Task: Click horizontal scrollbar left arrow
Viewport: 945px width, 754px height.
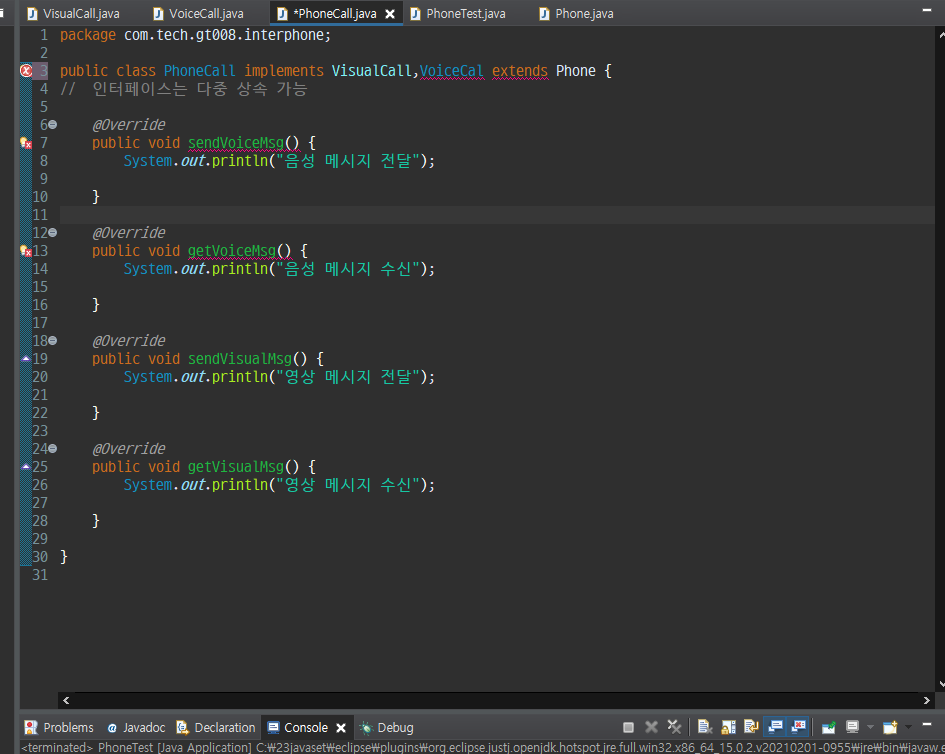Action: [66, 700]
